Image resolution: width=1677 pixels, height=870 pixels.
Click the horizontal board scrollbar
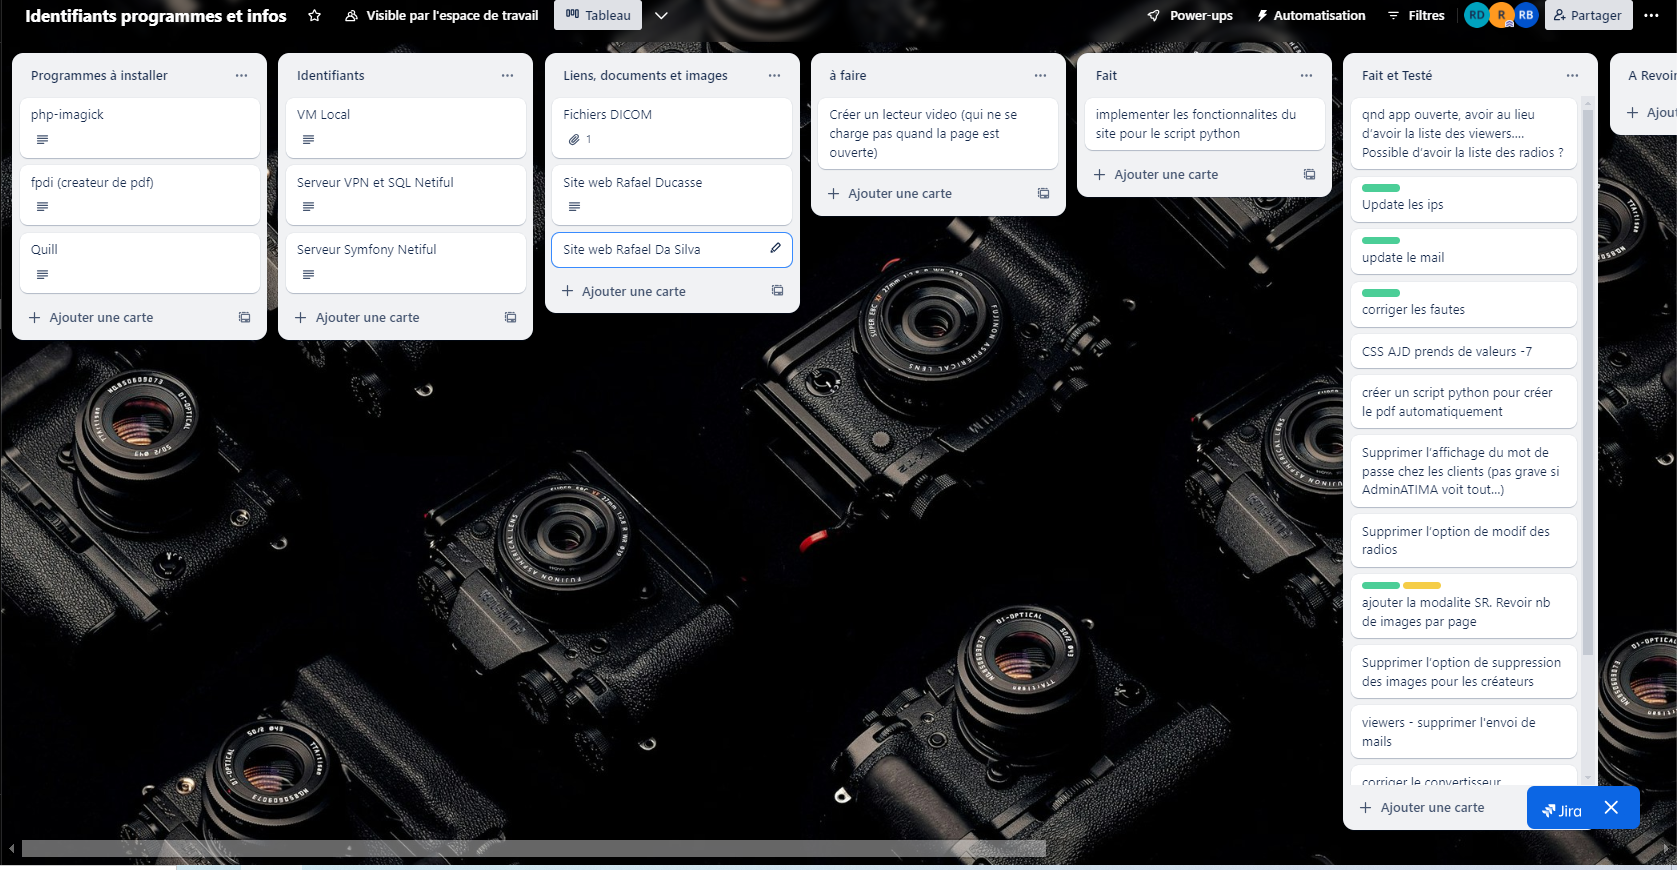pyautogui.click(x=534, y=848)
